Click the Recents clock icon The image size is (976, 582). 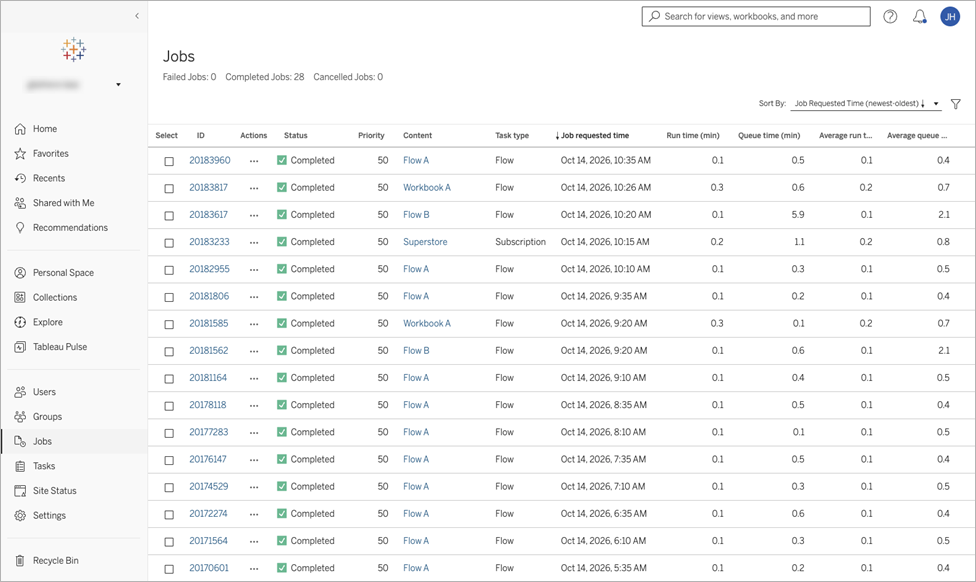point(21,178)
